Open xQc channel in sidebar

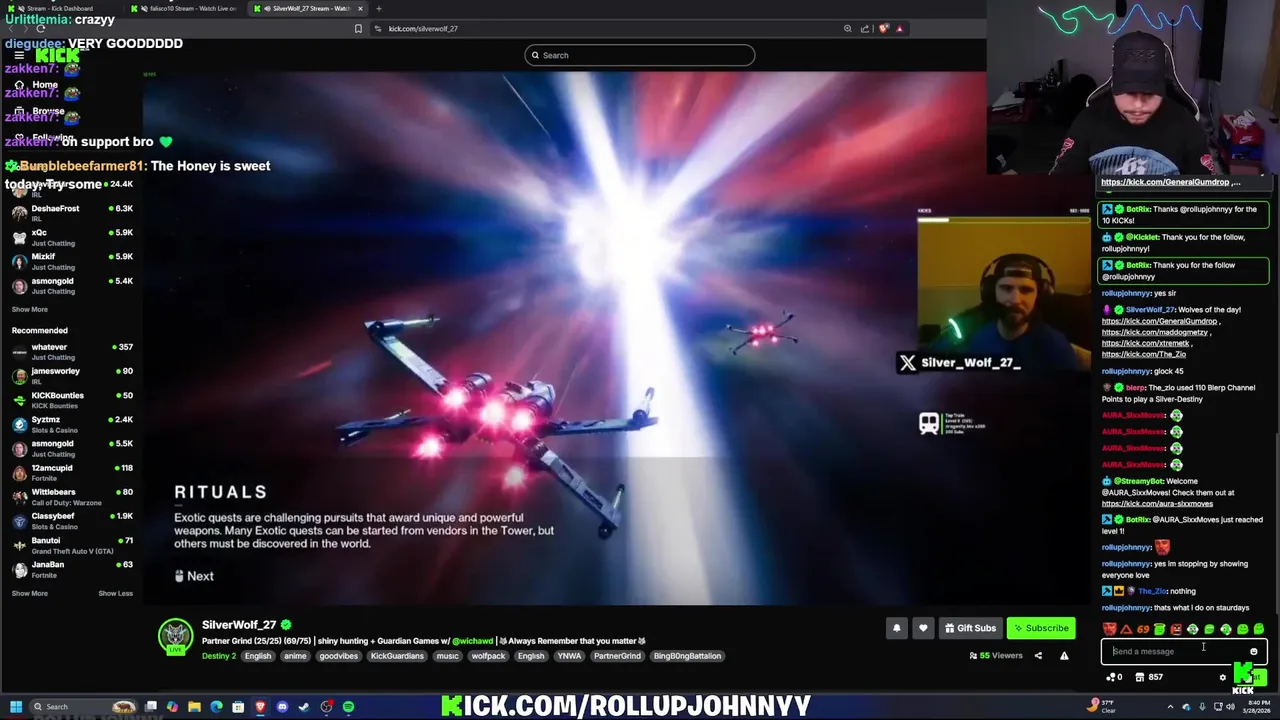pos(72,237)
